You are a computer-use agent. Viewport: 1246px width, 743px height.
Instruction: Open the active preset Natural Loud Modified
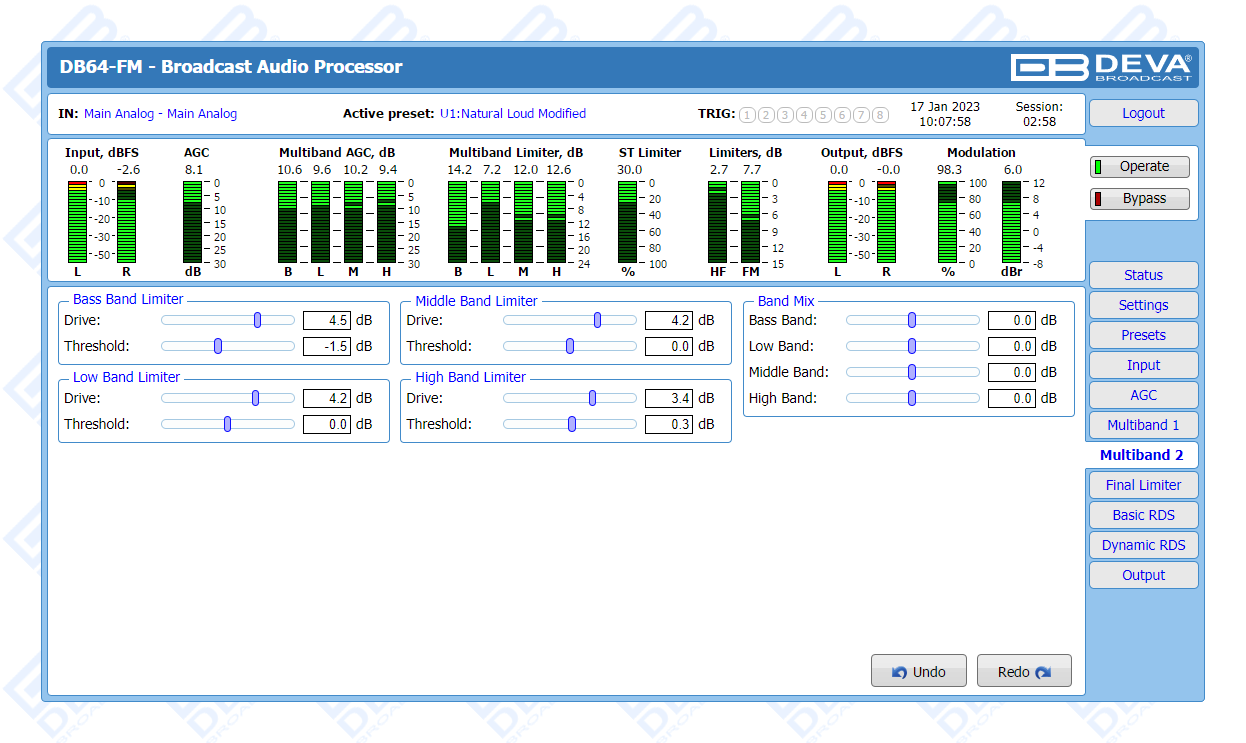513,114
